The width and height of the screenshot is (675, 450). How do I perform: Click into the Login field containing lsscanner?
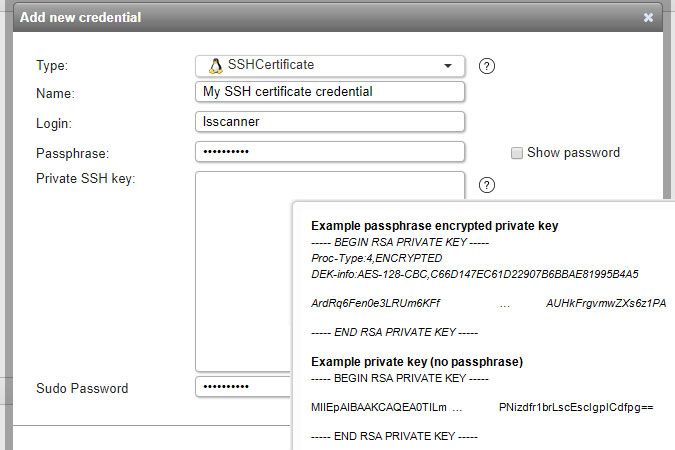(x=330, y=122)
